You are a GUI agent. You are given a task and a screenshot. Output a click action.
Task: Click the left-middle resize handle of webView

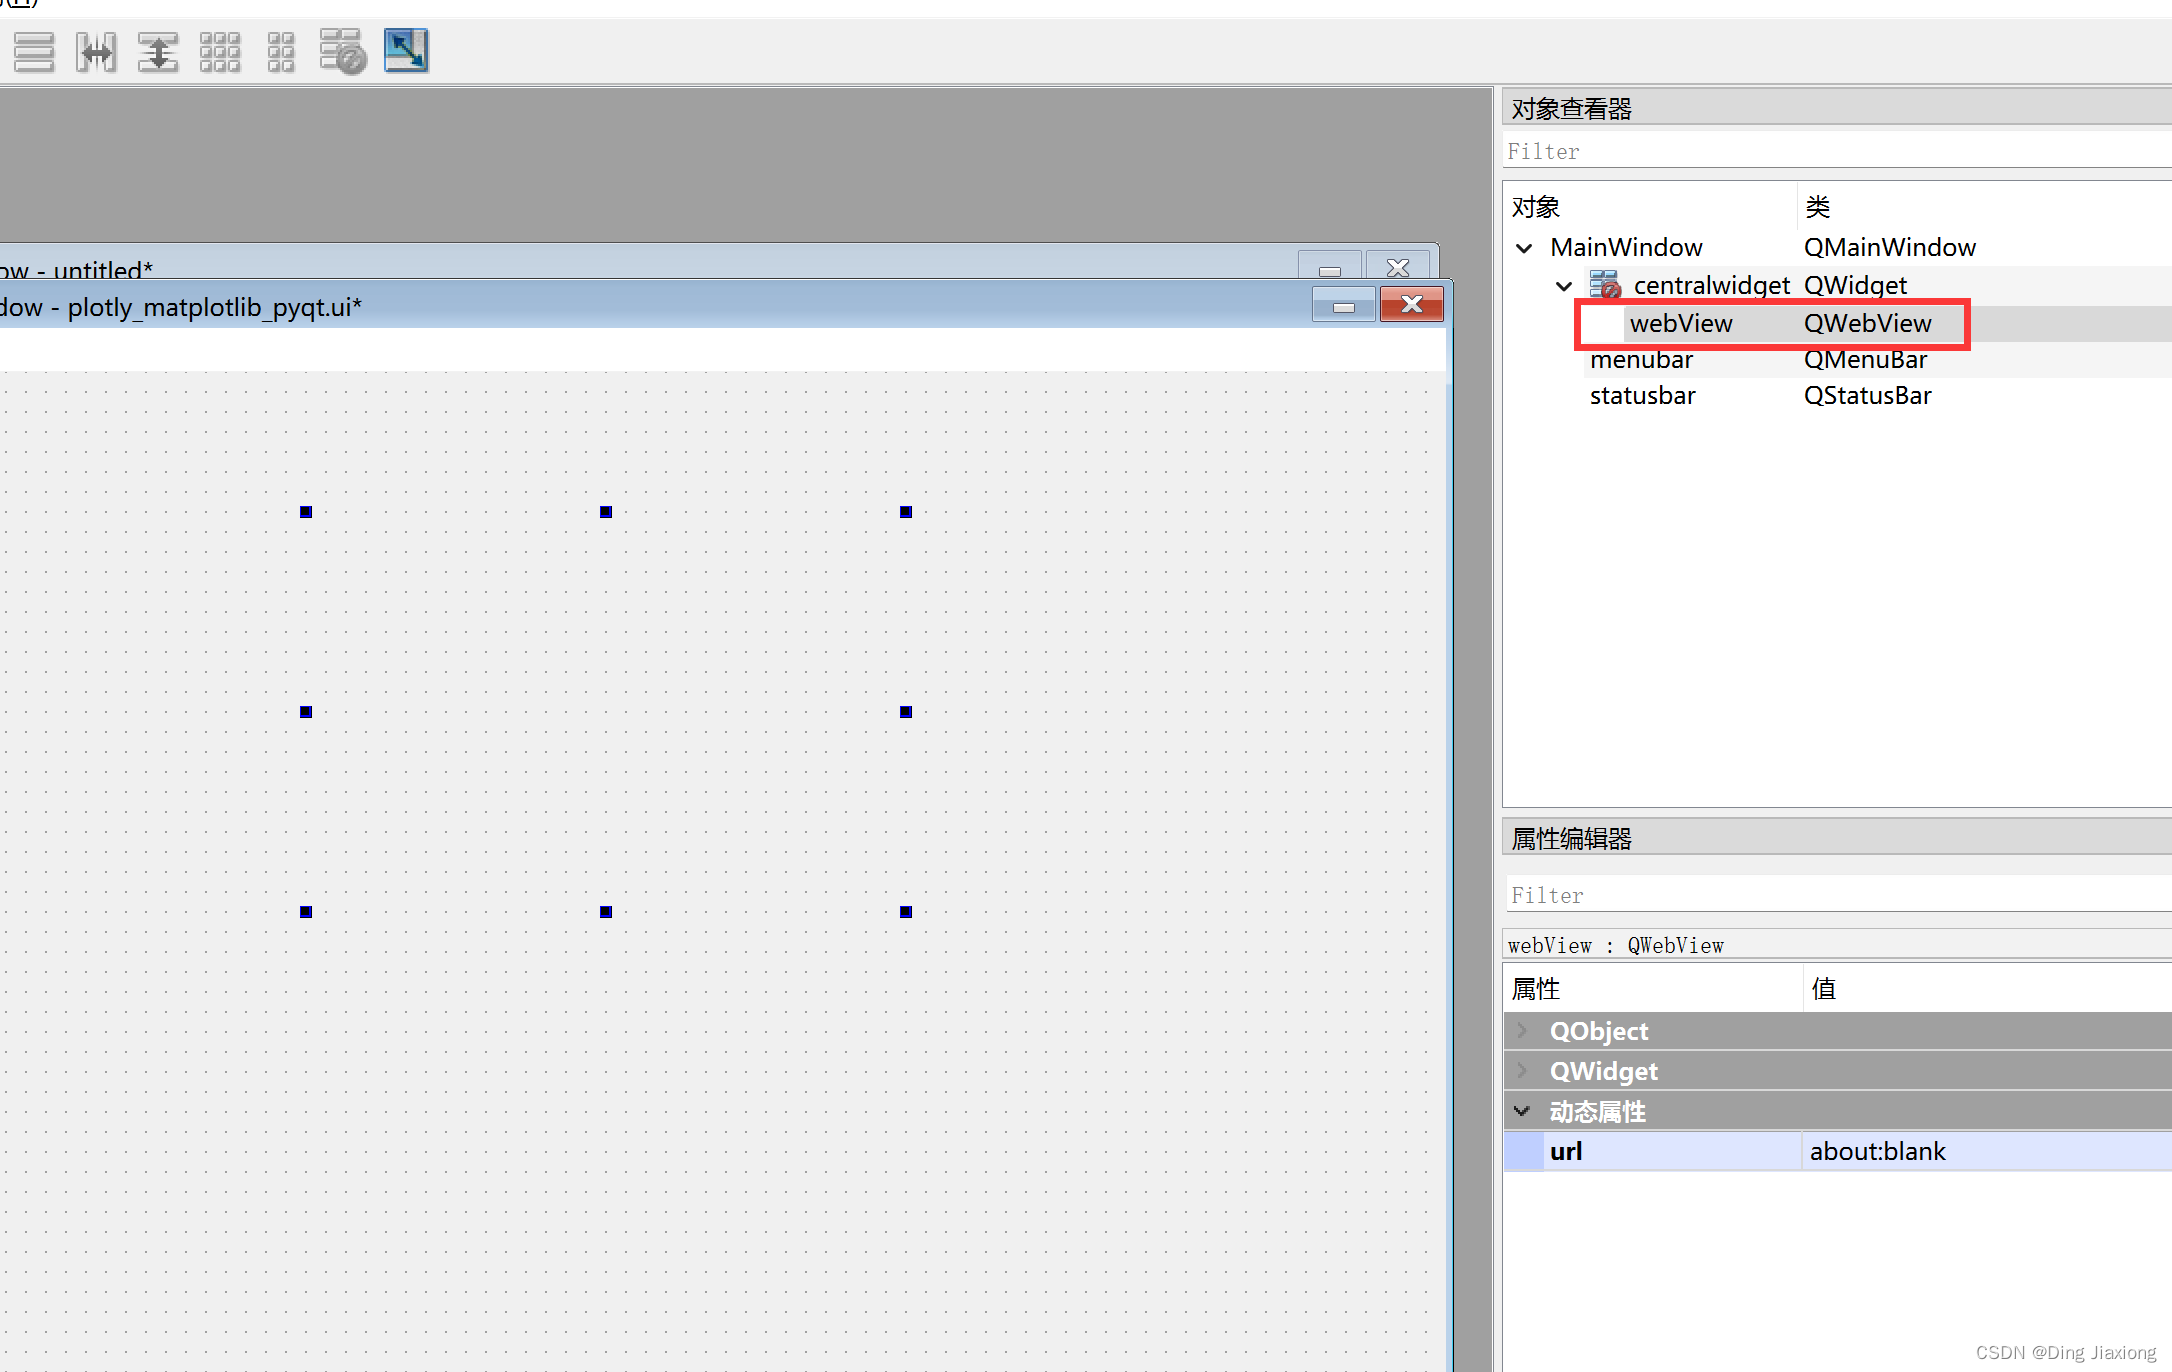click(306, 712)
